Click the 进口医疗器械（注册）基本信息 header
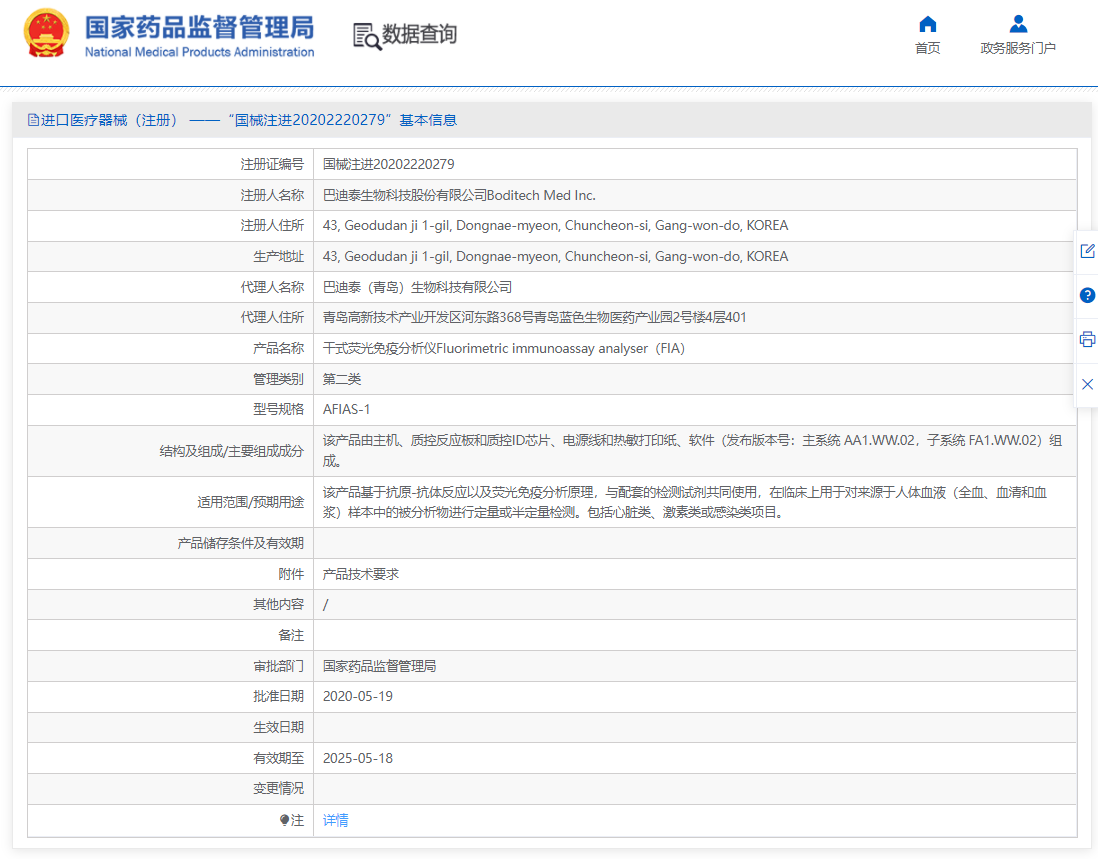The height and width of the screenshot is (859, 1098). [x=242, y=120]
